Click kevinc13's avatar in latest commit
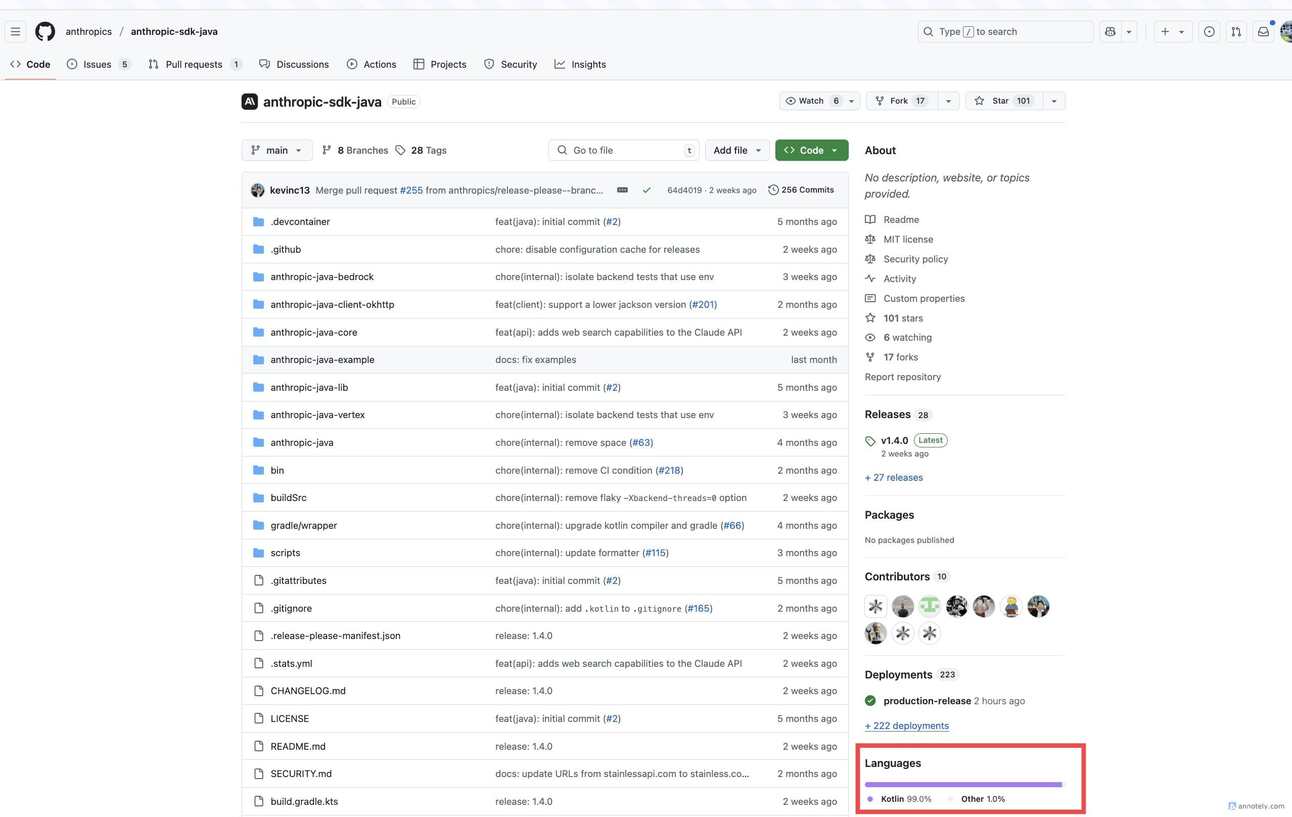Viewport: 1292px width, 817px height. point(258,190)
